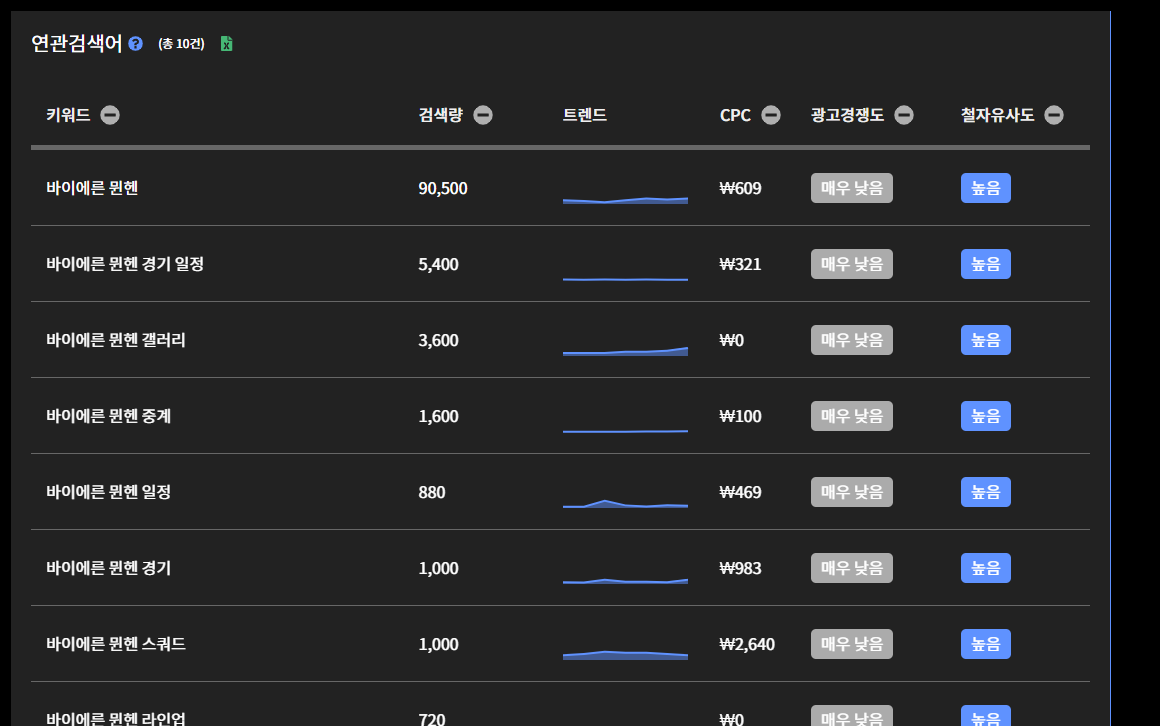Click the trend sparkline for 바이에른 뮌헨 일정
Viewport: 1160px width, 726px height.
pyautogui.click(x=625, y=503)
